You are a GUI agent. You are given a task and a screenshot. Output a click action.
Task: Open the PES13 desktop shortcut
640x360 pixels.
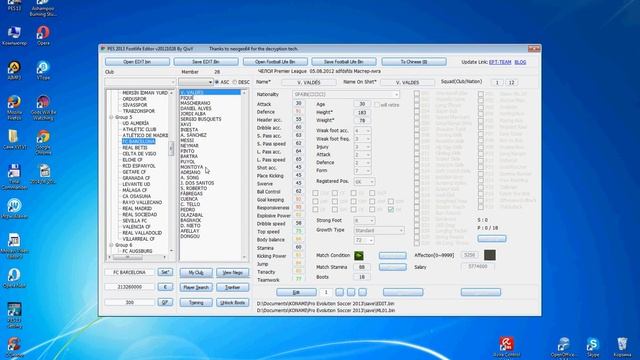point(14,4)
